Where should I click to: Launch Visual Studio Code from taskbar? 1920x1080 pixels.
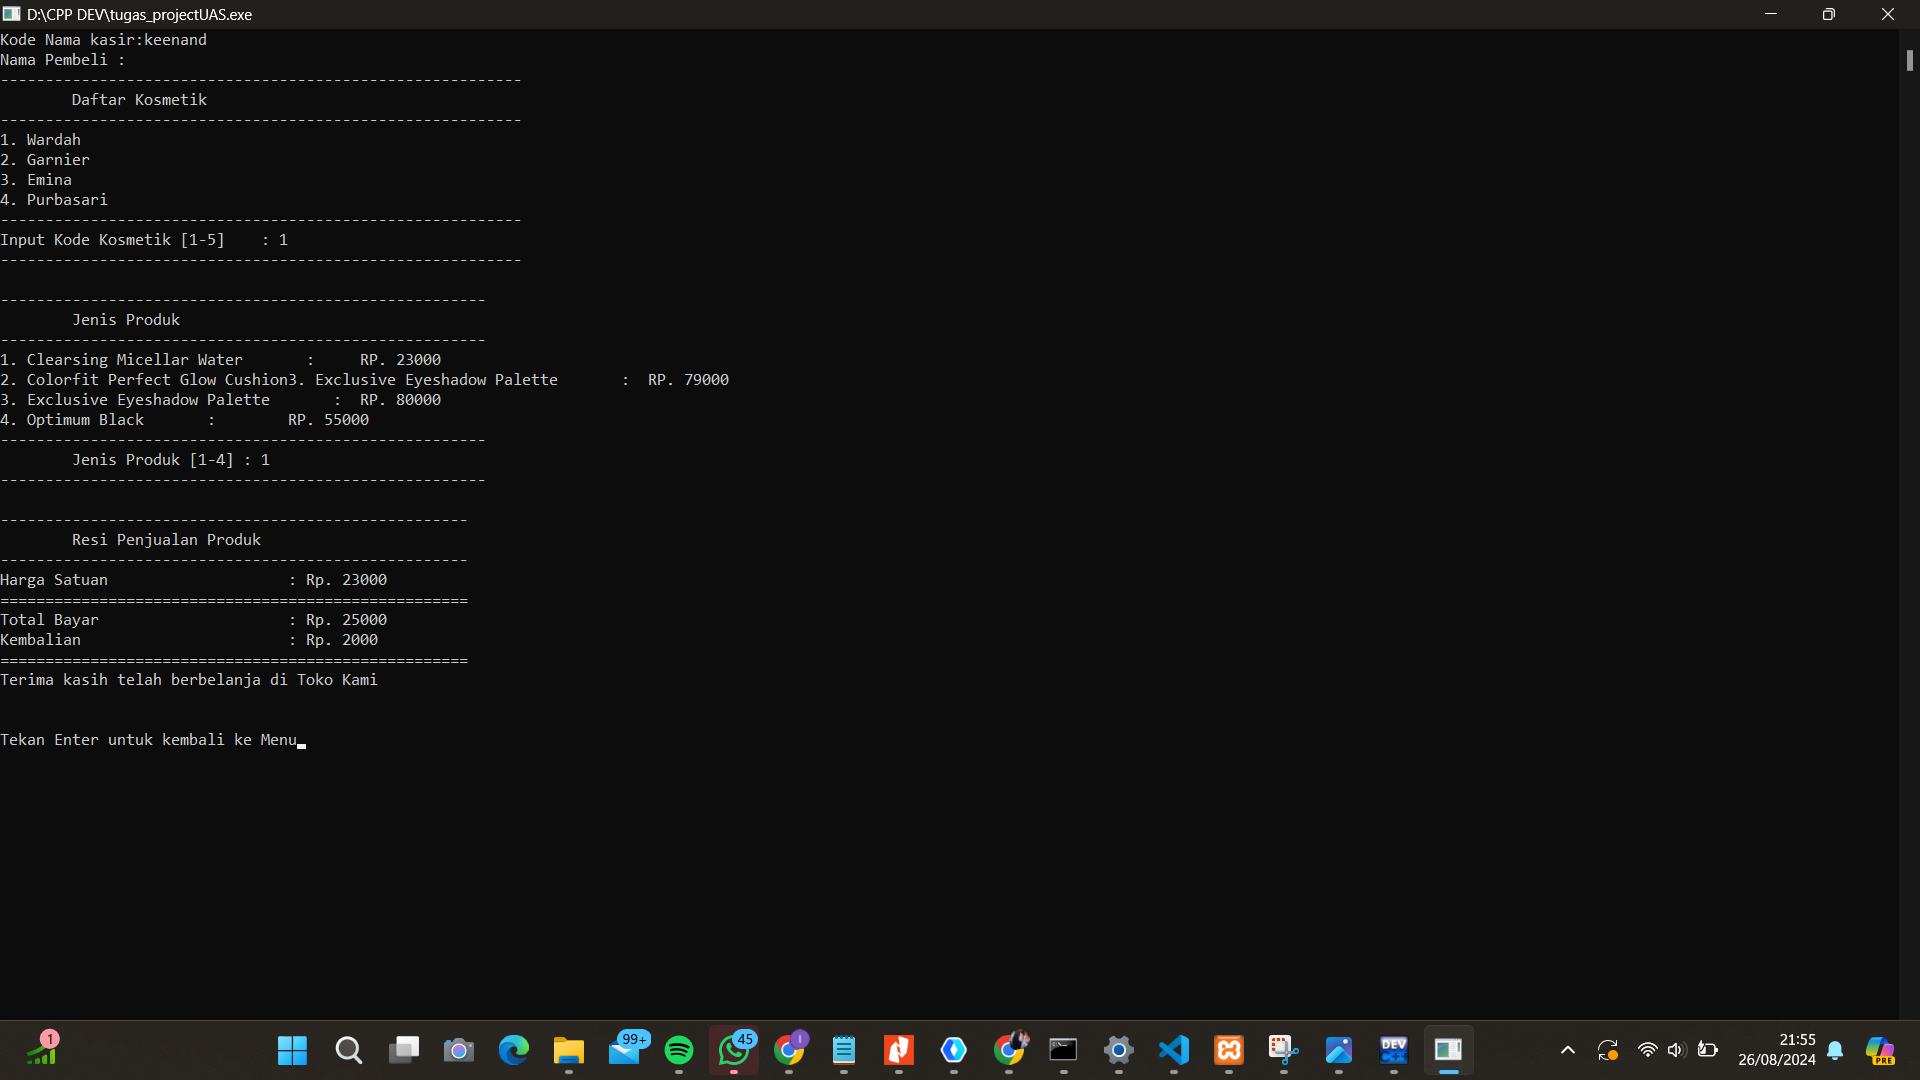pos(1174,1050)
